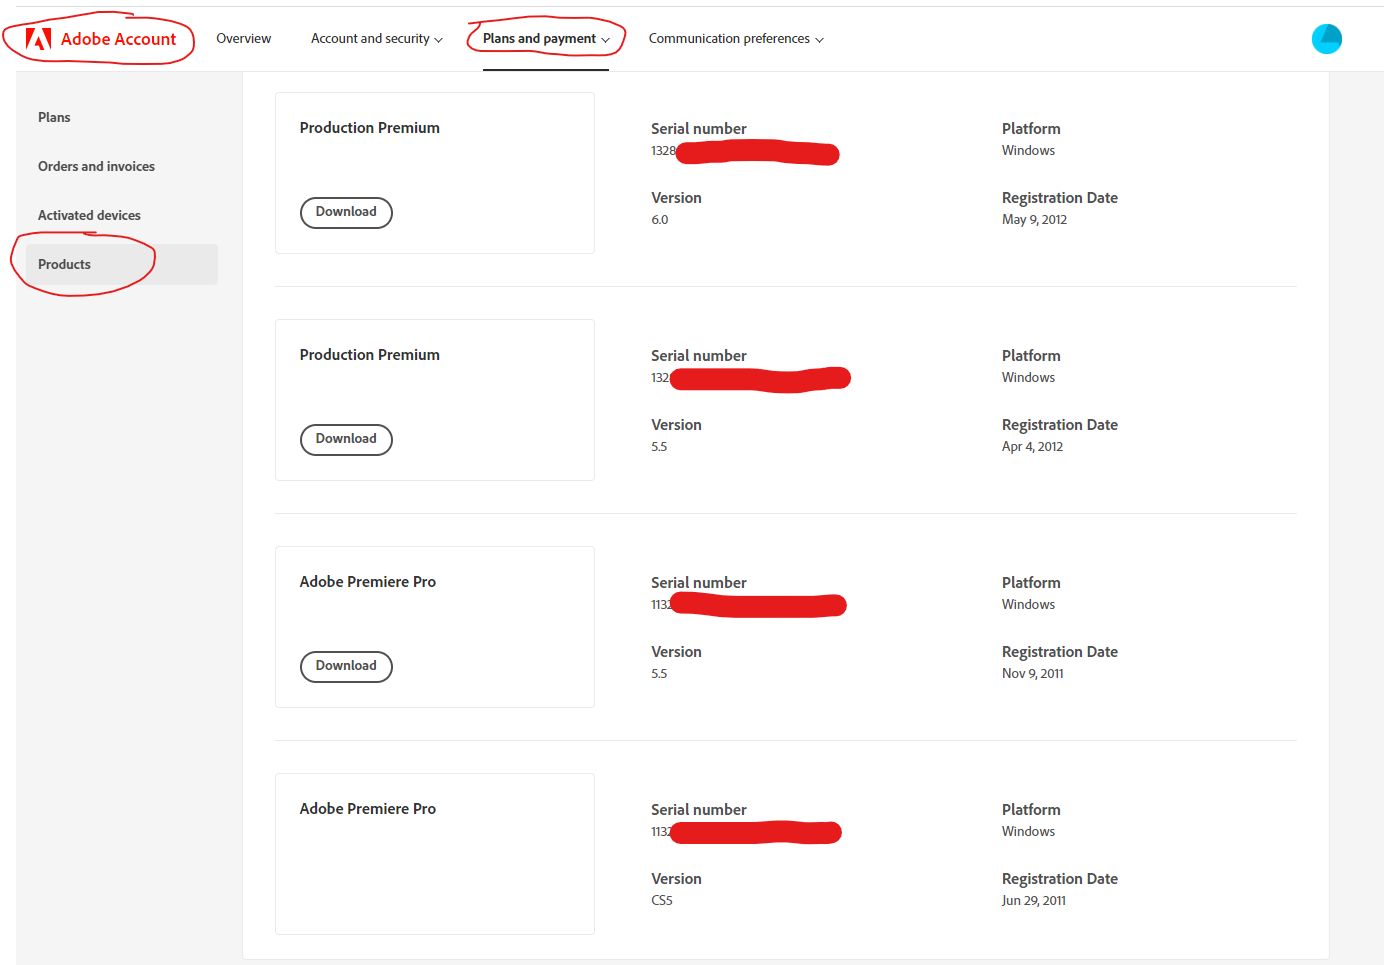
Task: Click Adobe Premiere Pro title registered Nov 9, 2011
Action: coord(368,582)
